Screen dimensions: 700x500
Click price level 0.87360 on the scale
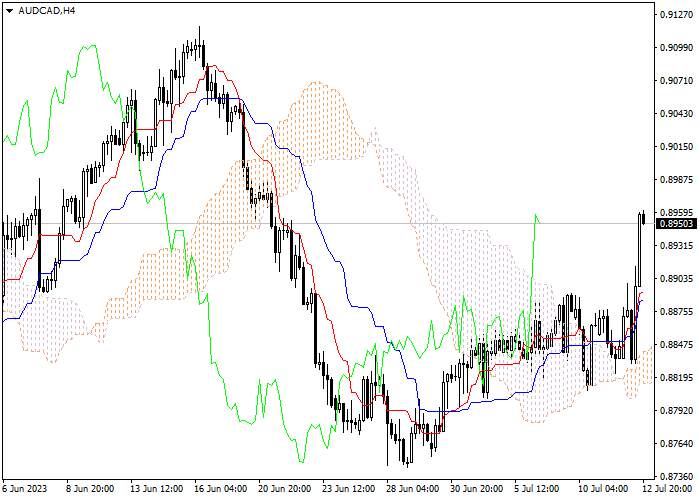(x=678, y=477)
